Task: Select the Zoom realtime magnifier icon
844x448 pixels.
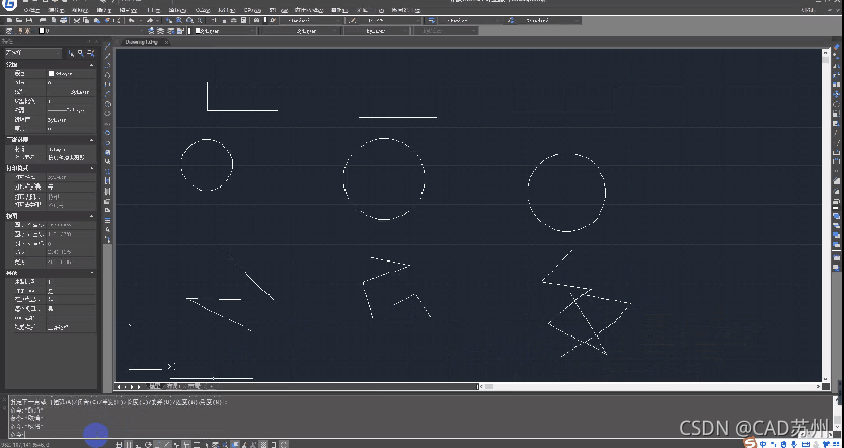Action: [179, 20]
